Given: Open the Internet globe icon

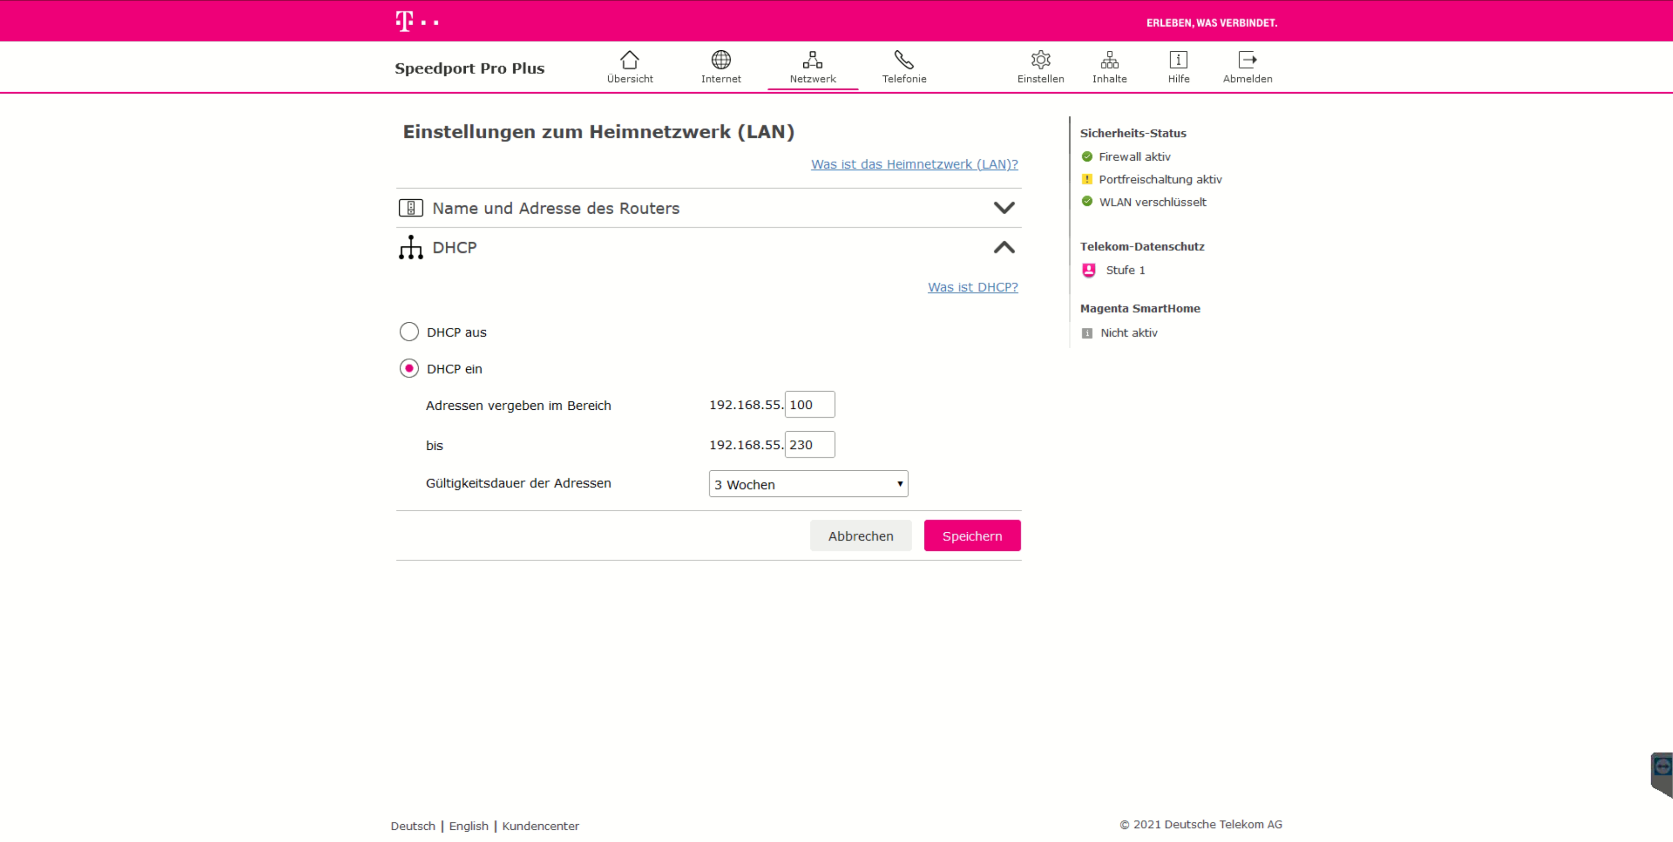Looking at the screenshot, I should pyautogui.click(x=720, y=60).
